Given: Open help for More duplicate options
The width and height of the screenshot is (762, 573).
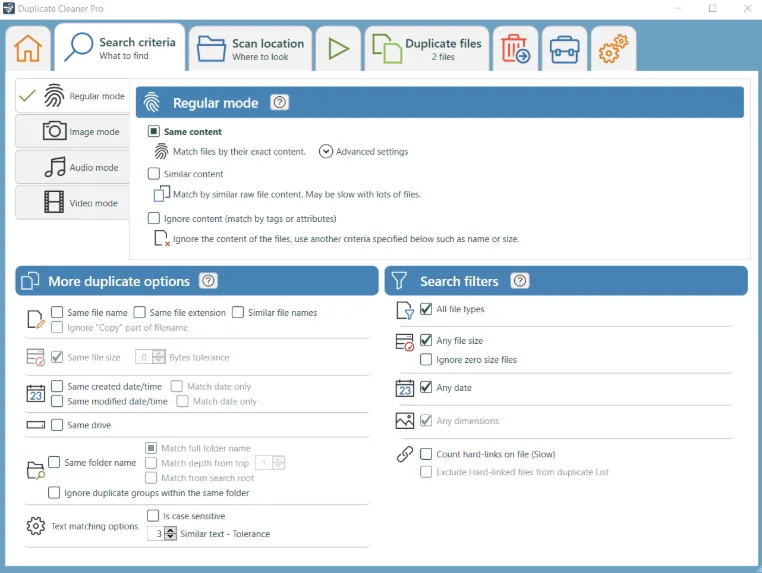Looking at the screenshot, I should [x=208, y=280].
